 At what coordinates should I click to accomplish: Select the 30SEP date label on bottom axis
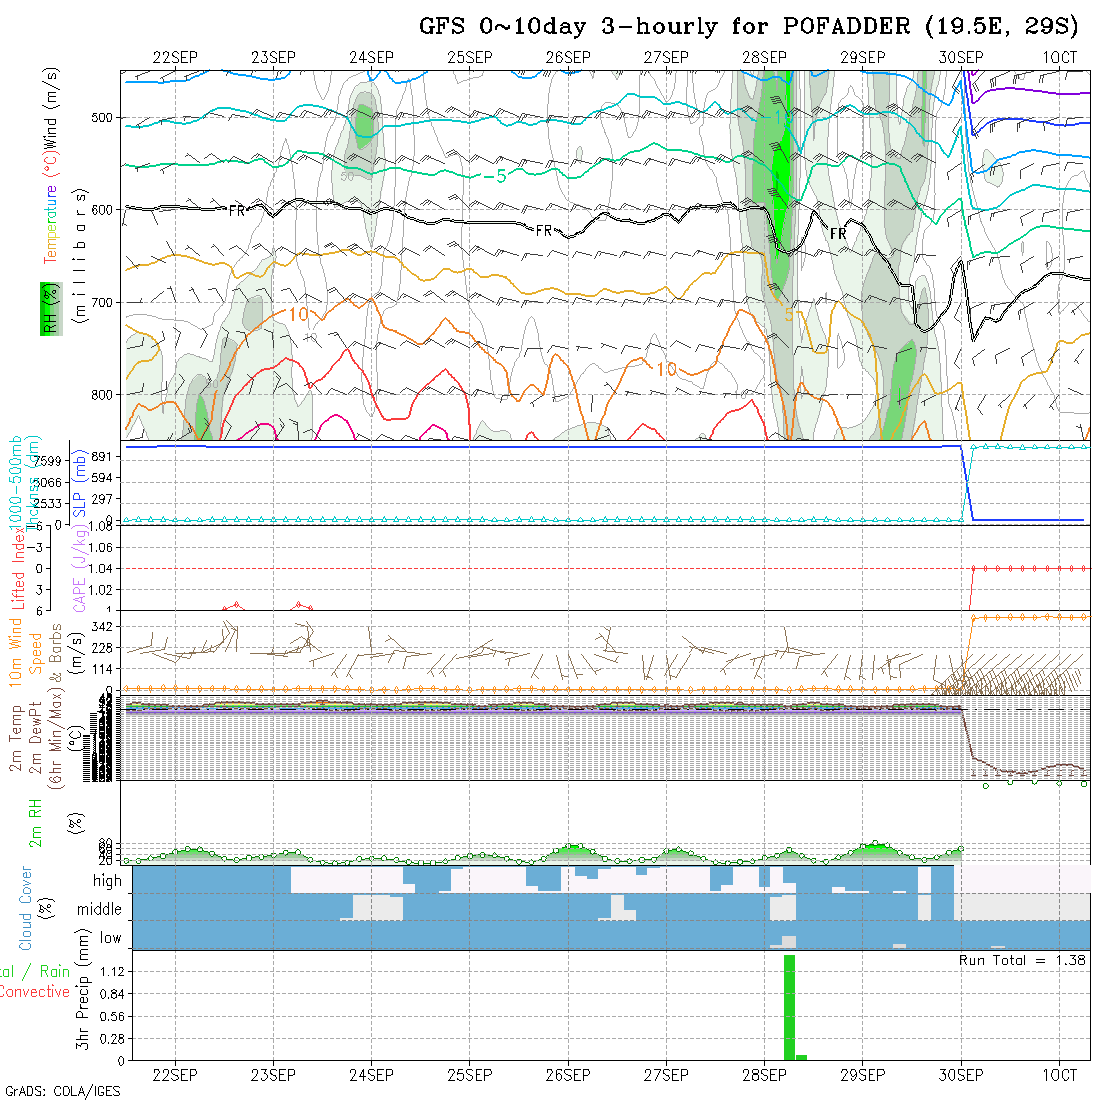pyautogui.click(x=961, y=1075)
